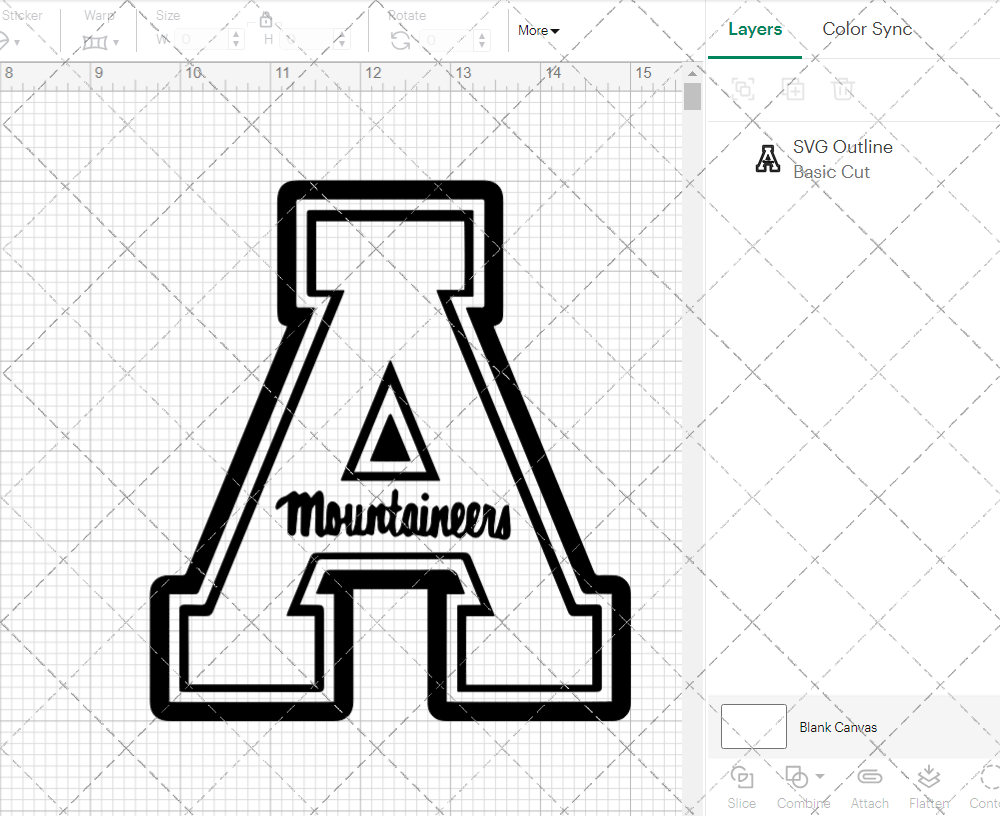This screenshot has width=1000, height=816.
Task: Click the Rotate icon
Action: click(399, 39)
